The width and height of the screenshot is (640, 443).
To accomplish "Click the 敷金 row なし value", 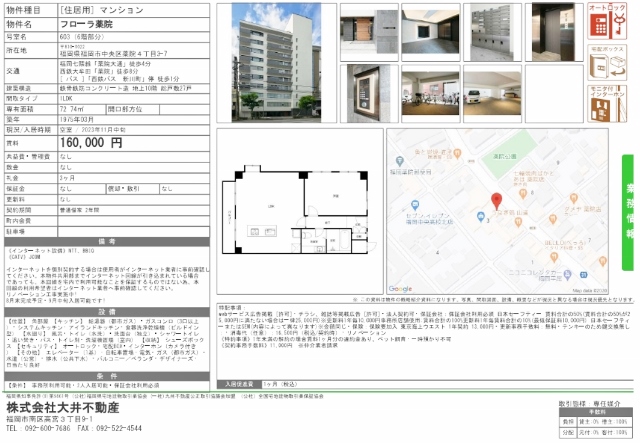I will 66,167.
